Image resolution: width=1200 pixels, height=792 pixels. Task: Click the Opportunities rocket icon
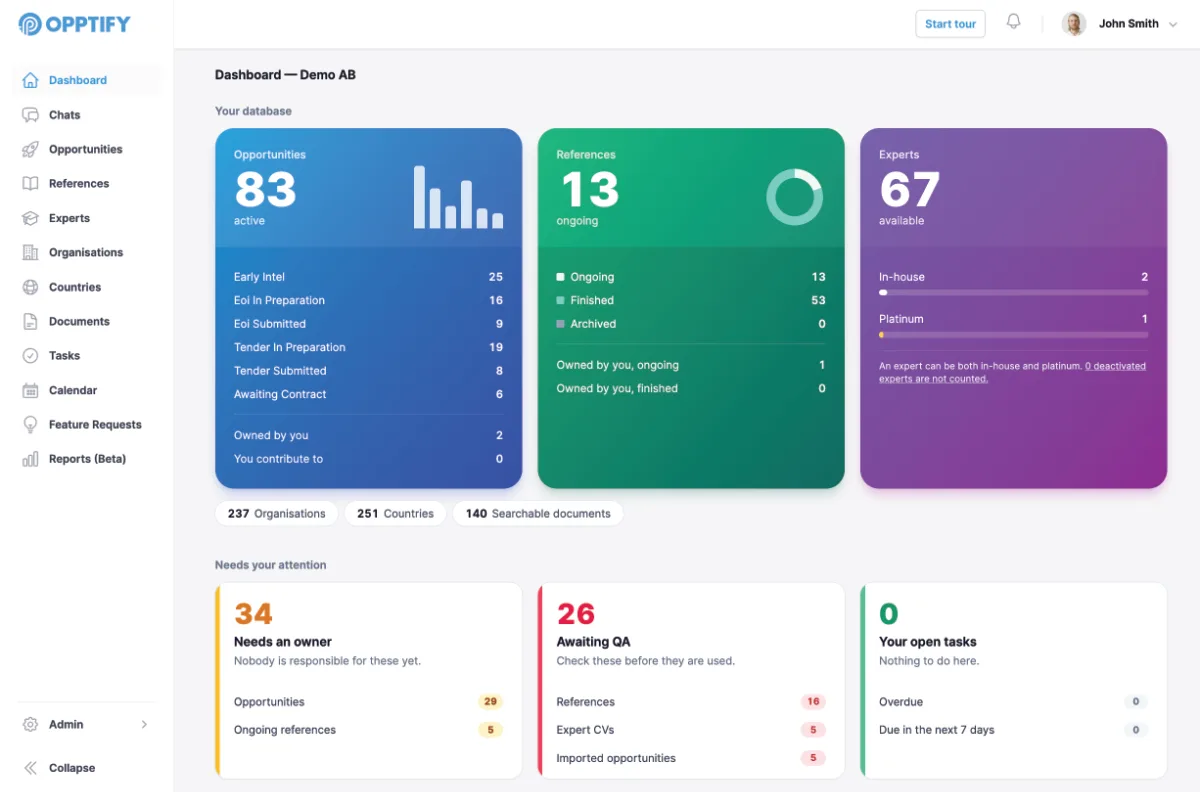tap(30, 149)
